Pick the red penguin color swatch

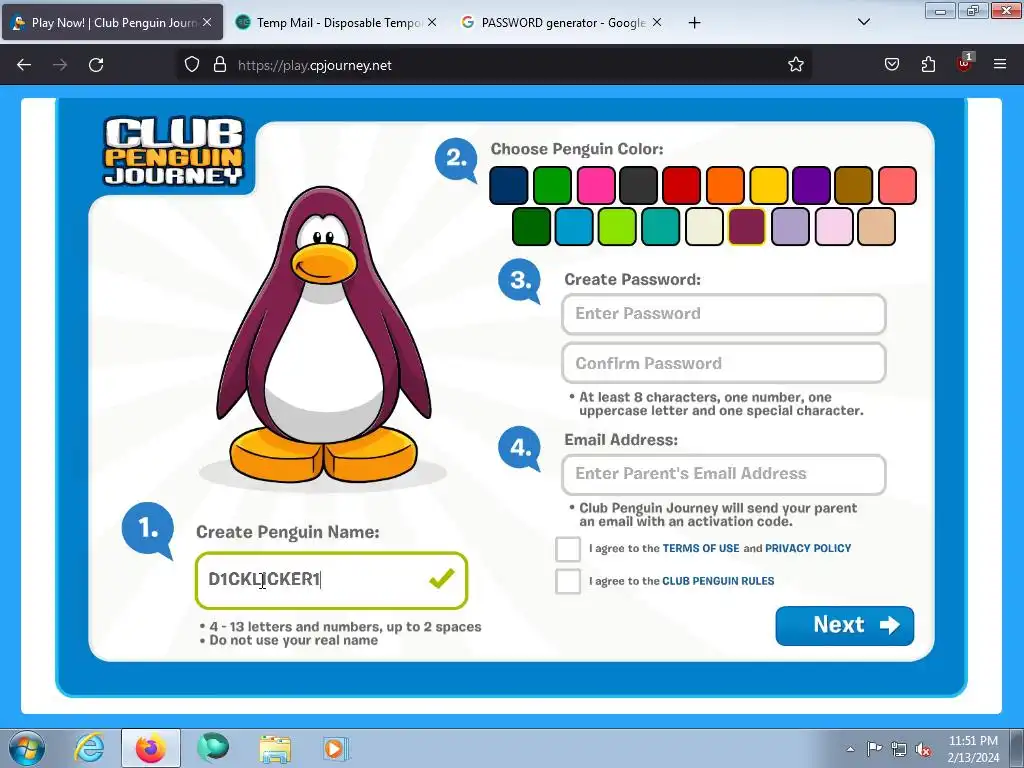tap(681, 185)
